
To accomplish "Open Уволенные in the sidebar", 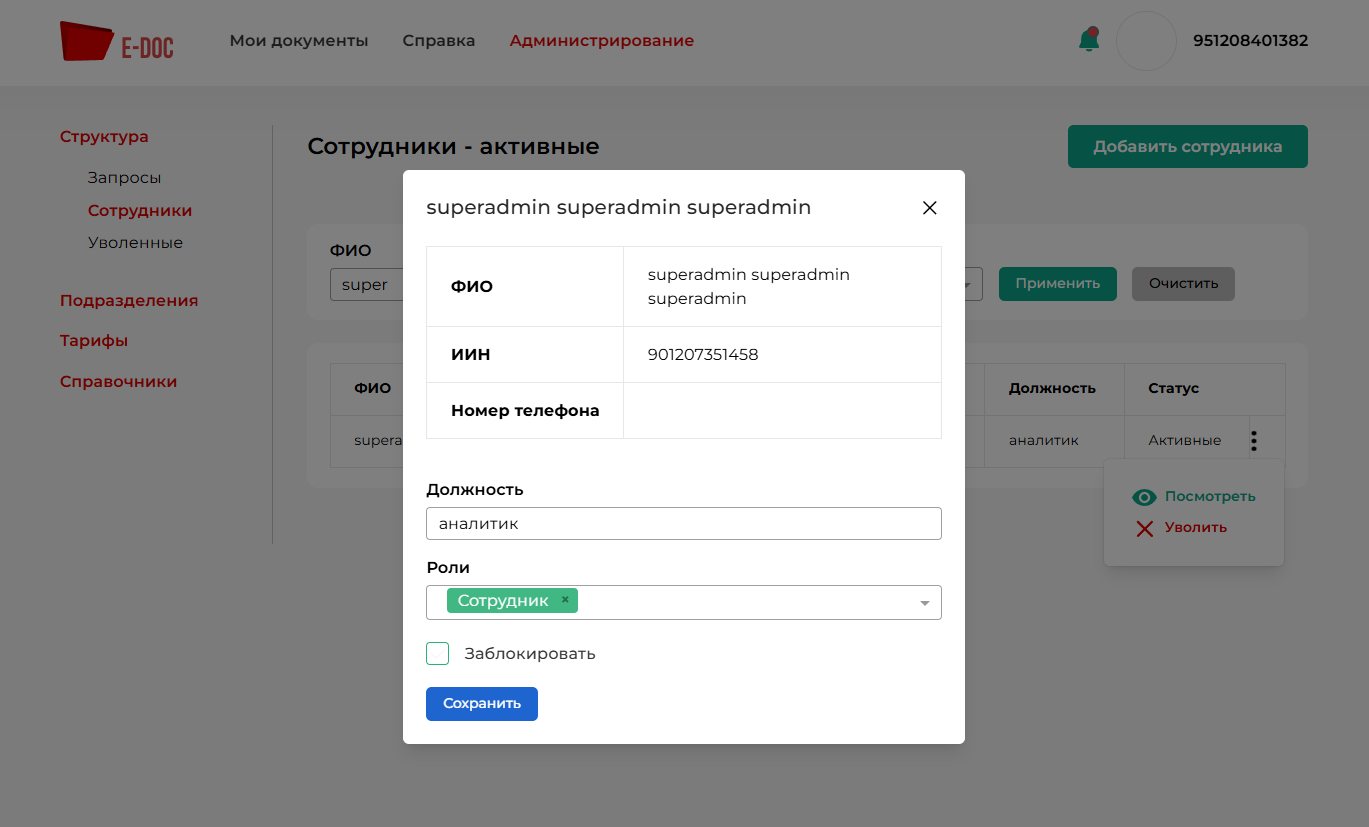I will click(135, 243).
